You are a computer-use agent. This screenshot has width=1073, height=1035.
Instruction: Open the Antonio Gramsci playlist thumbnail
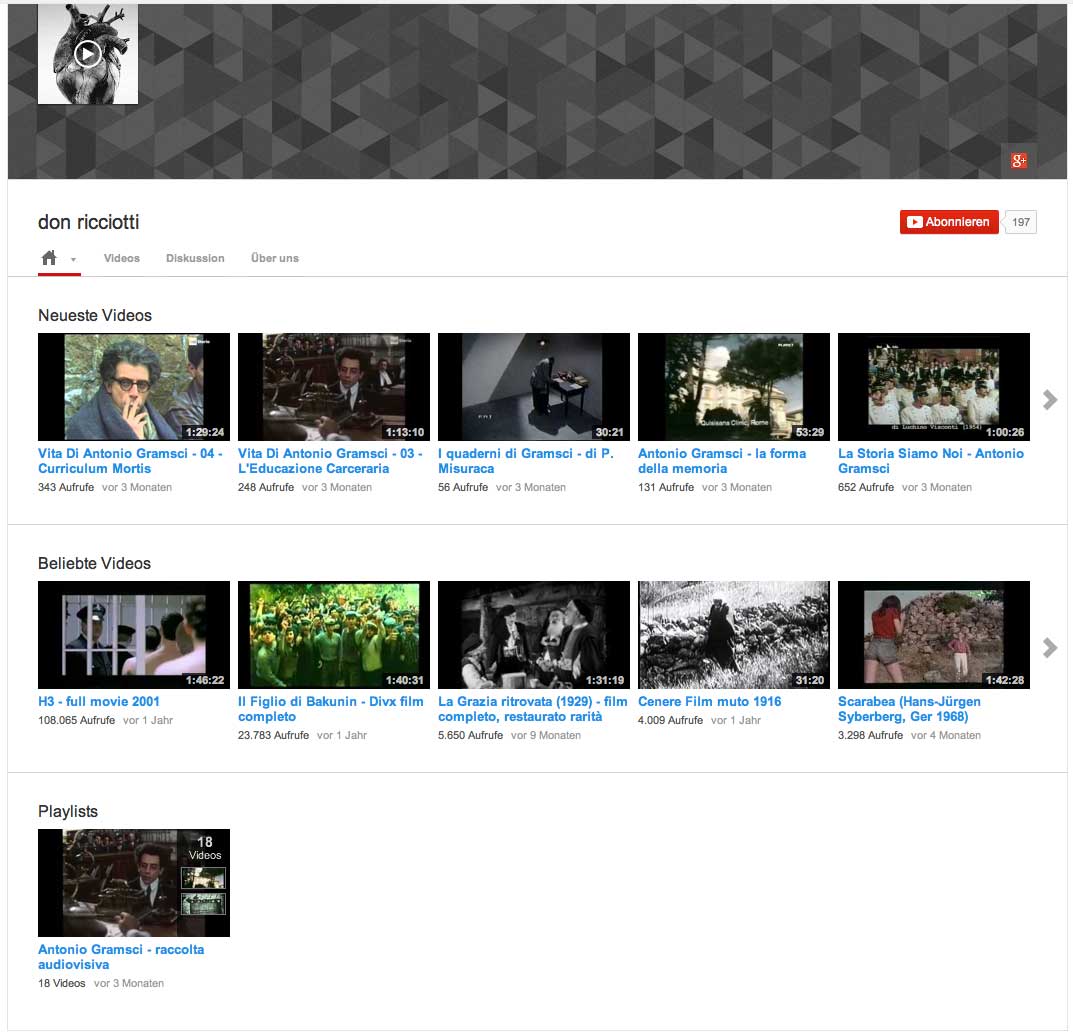134,882
